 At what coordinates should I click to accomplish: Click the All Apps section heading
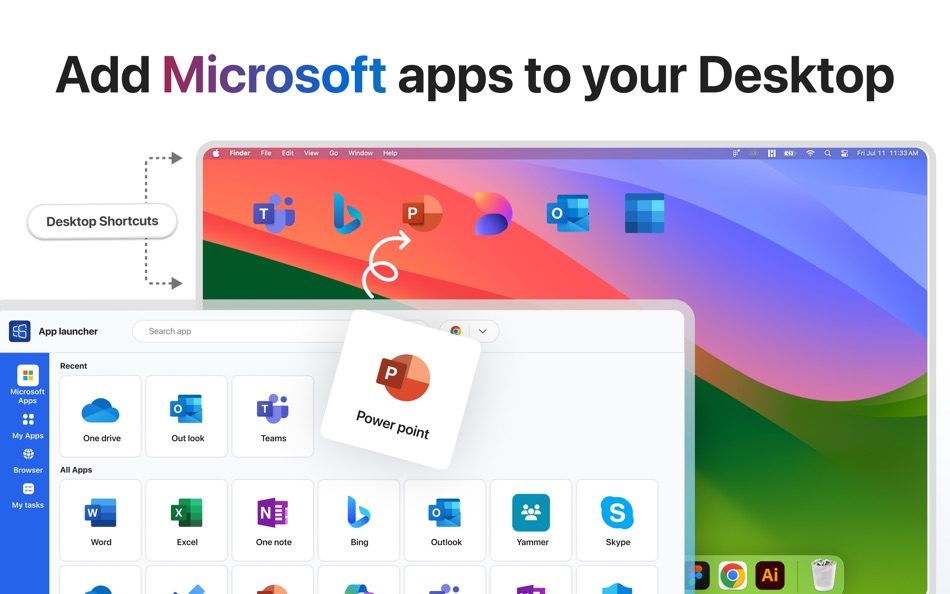(76, 470)
